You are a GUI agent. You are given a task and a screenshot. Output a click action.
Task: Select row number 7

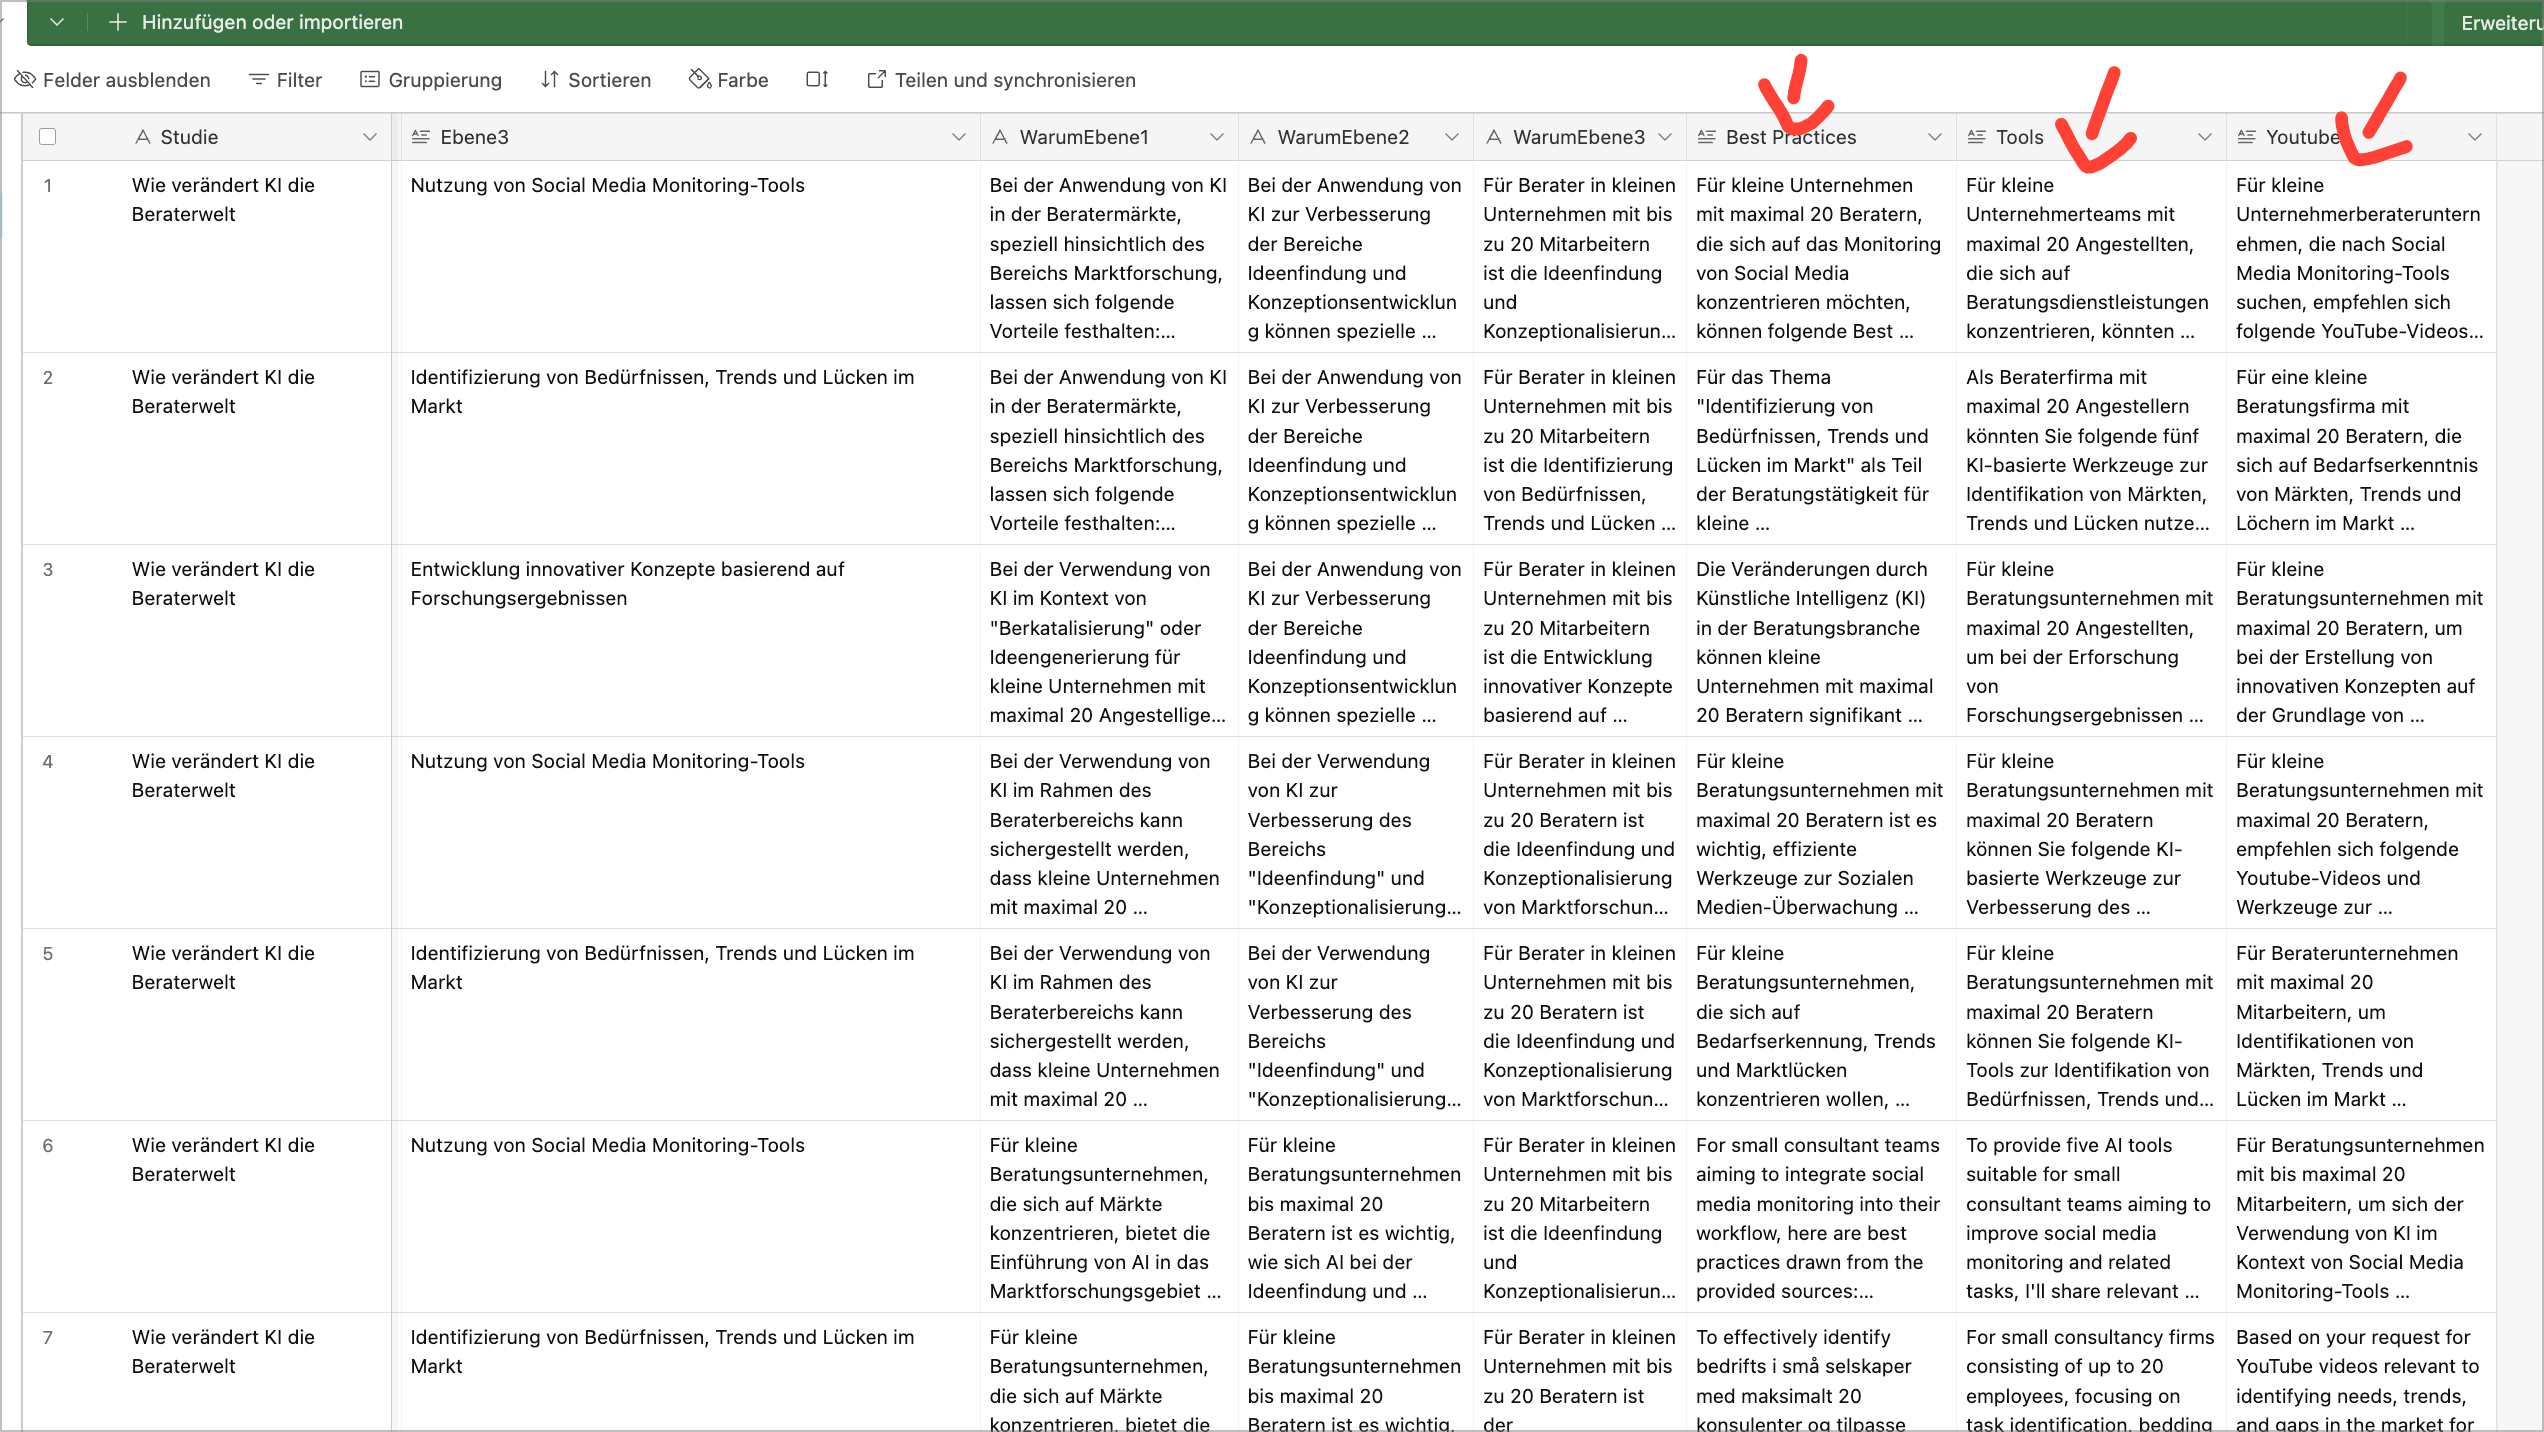pos(47,1337)
